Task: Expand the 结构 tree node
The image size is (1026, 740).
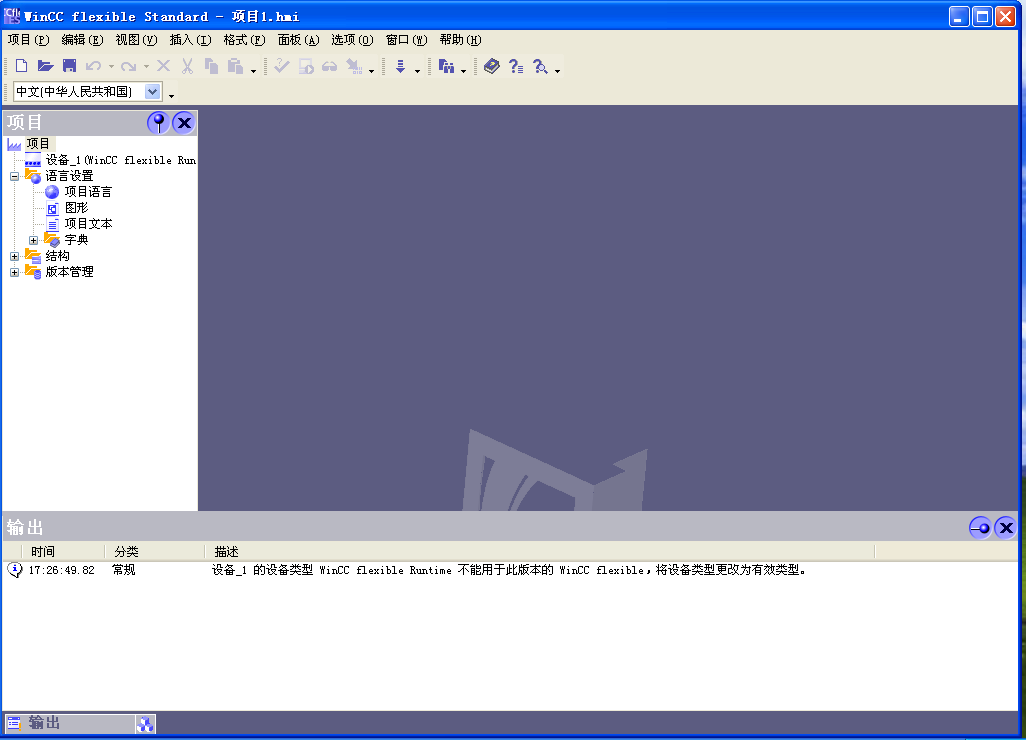Action: (14, 256)
